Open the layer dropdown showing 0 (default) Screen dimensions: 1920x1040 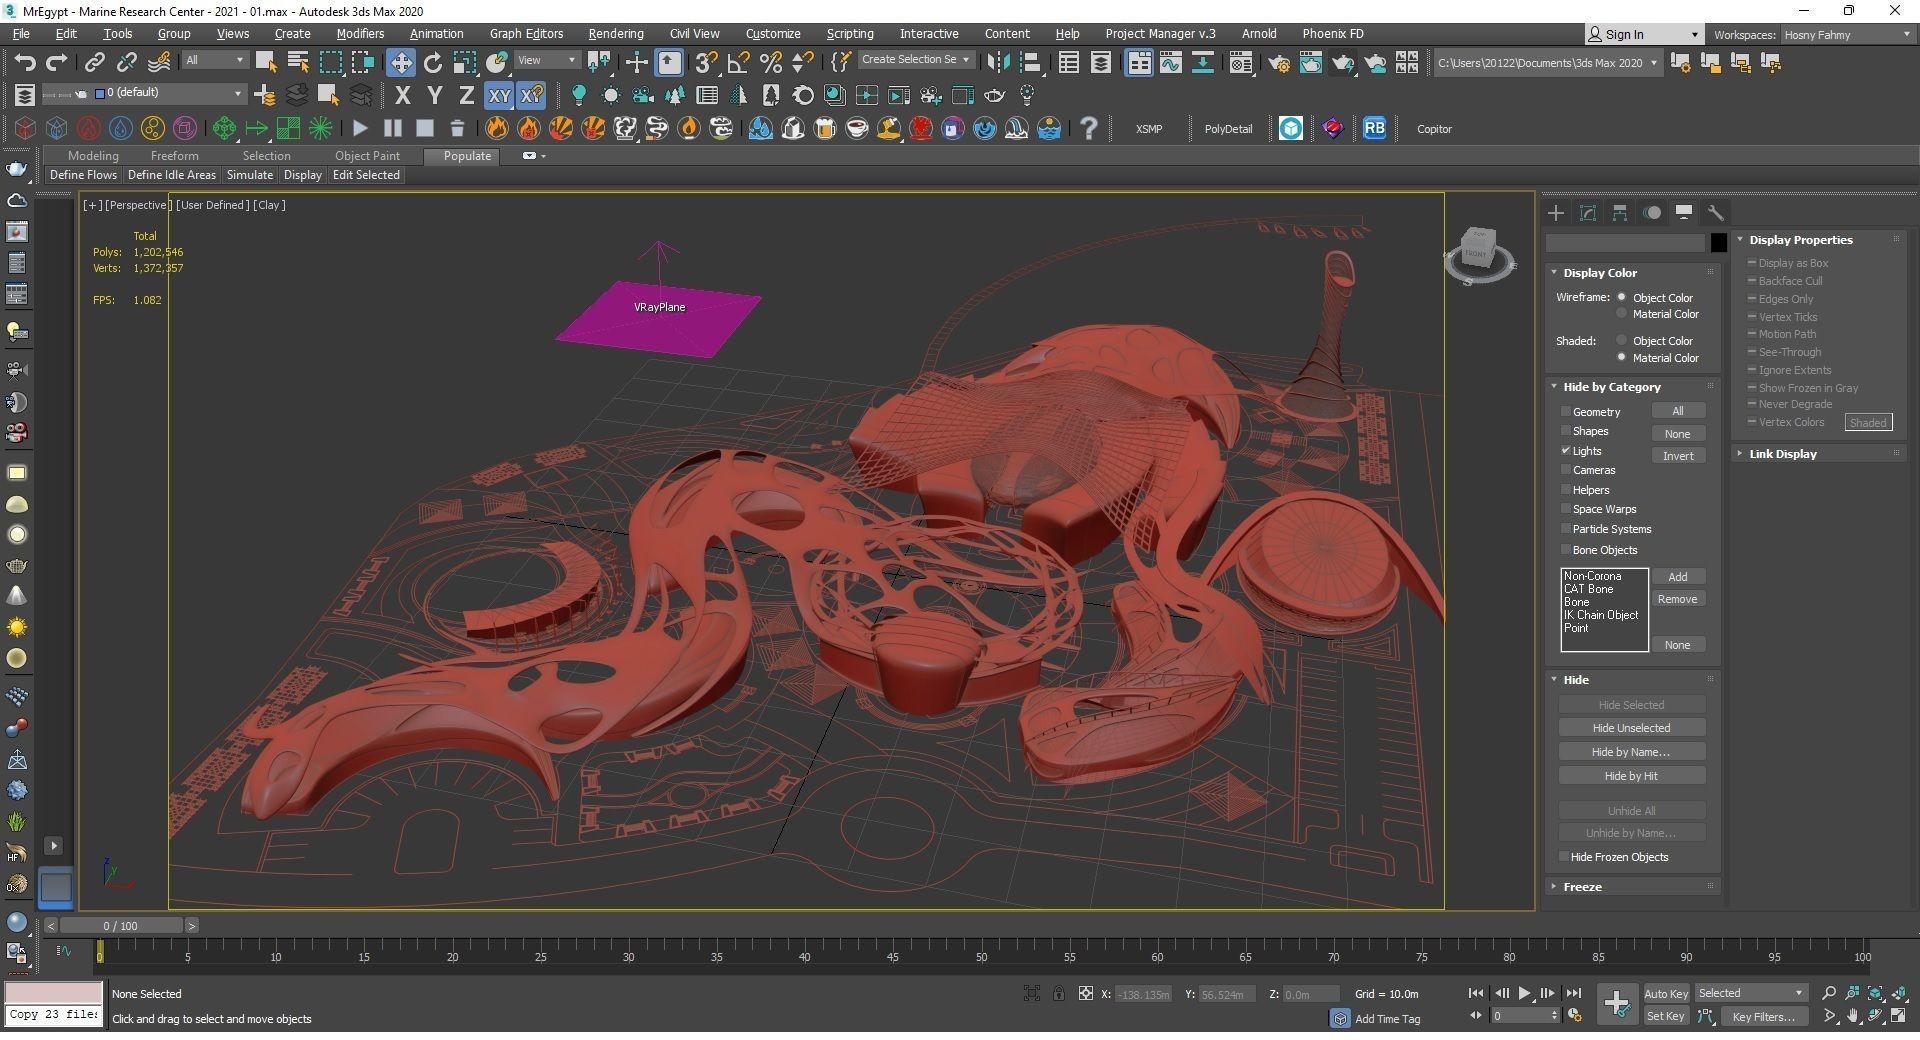pyautogui.click(x=168, y=93)
